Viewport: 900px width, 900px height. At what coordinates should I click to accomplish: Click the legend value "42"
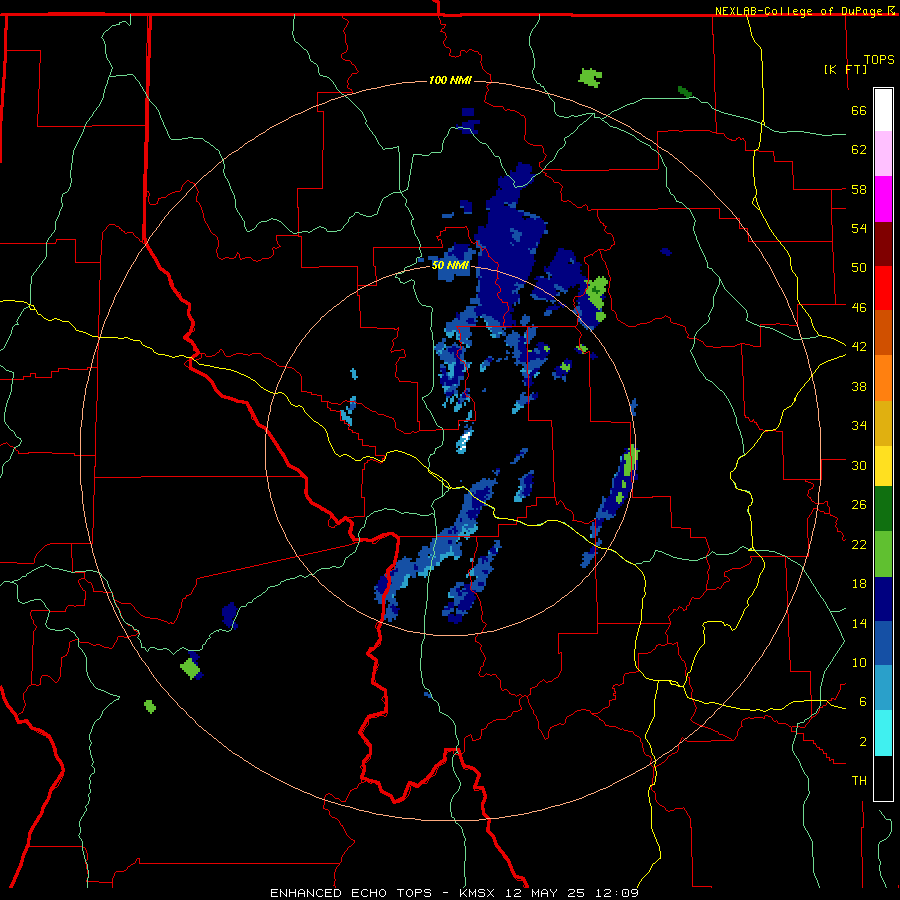click(x=859, y=347)
